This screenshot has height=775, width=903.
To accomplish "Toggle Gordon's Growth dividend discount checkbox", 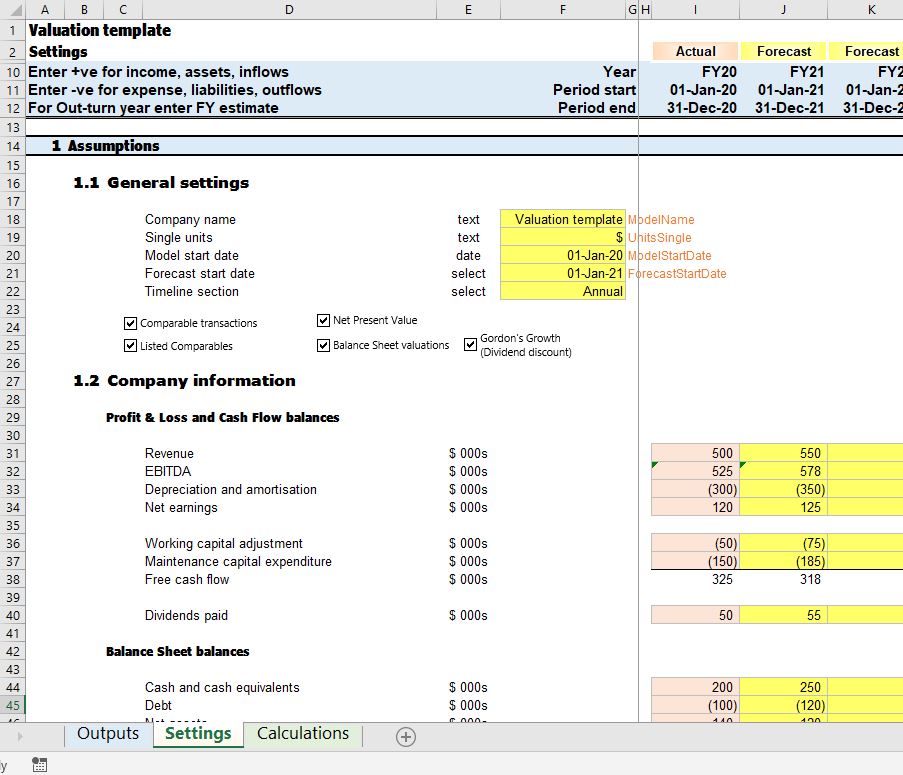I will click(471, 344).
